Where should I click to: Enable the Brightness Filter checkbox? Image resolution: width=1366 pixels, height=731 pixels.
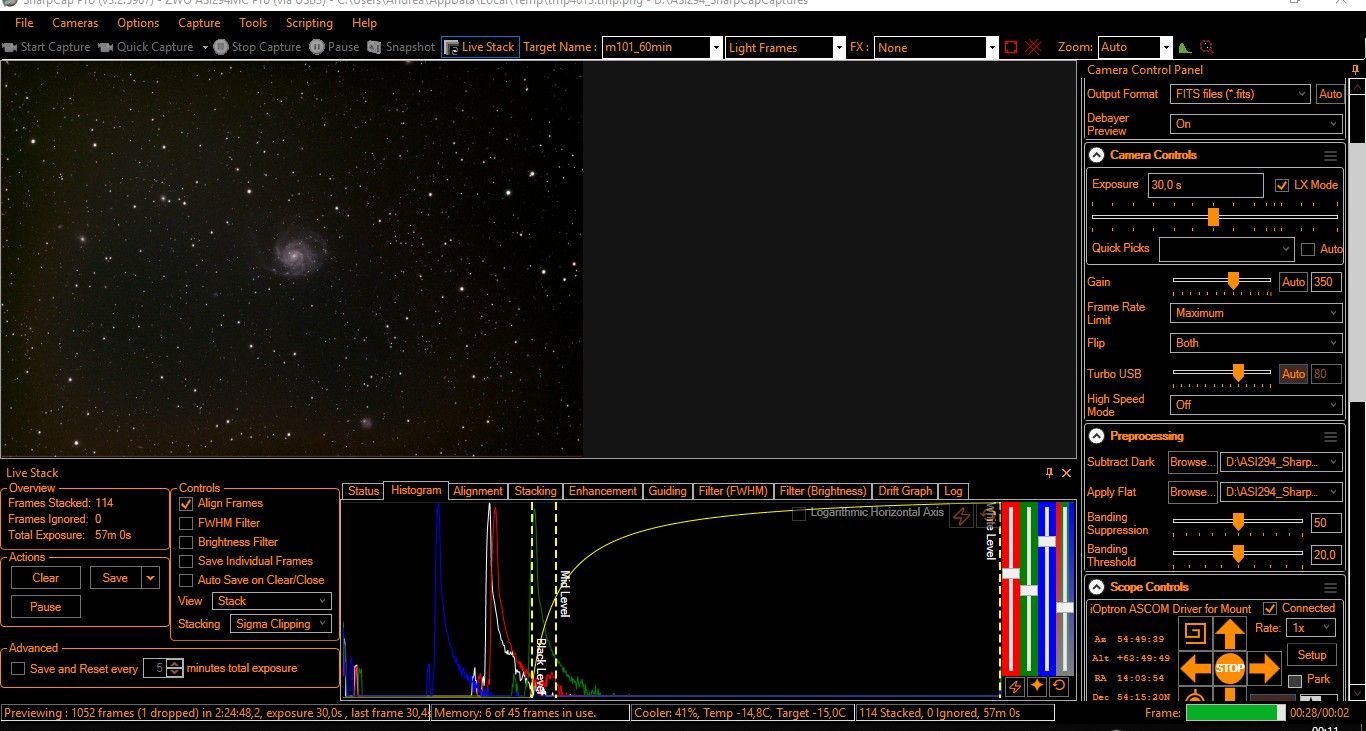[x=186, y=542]
